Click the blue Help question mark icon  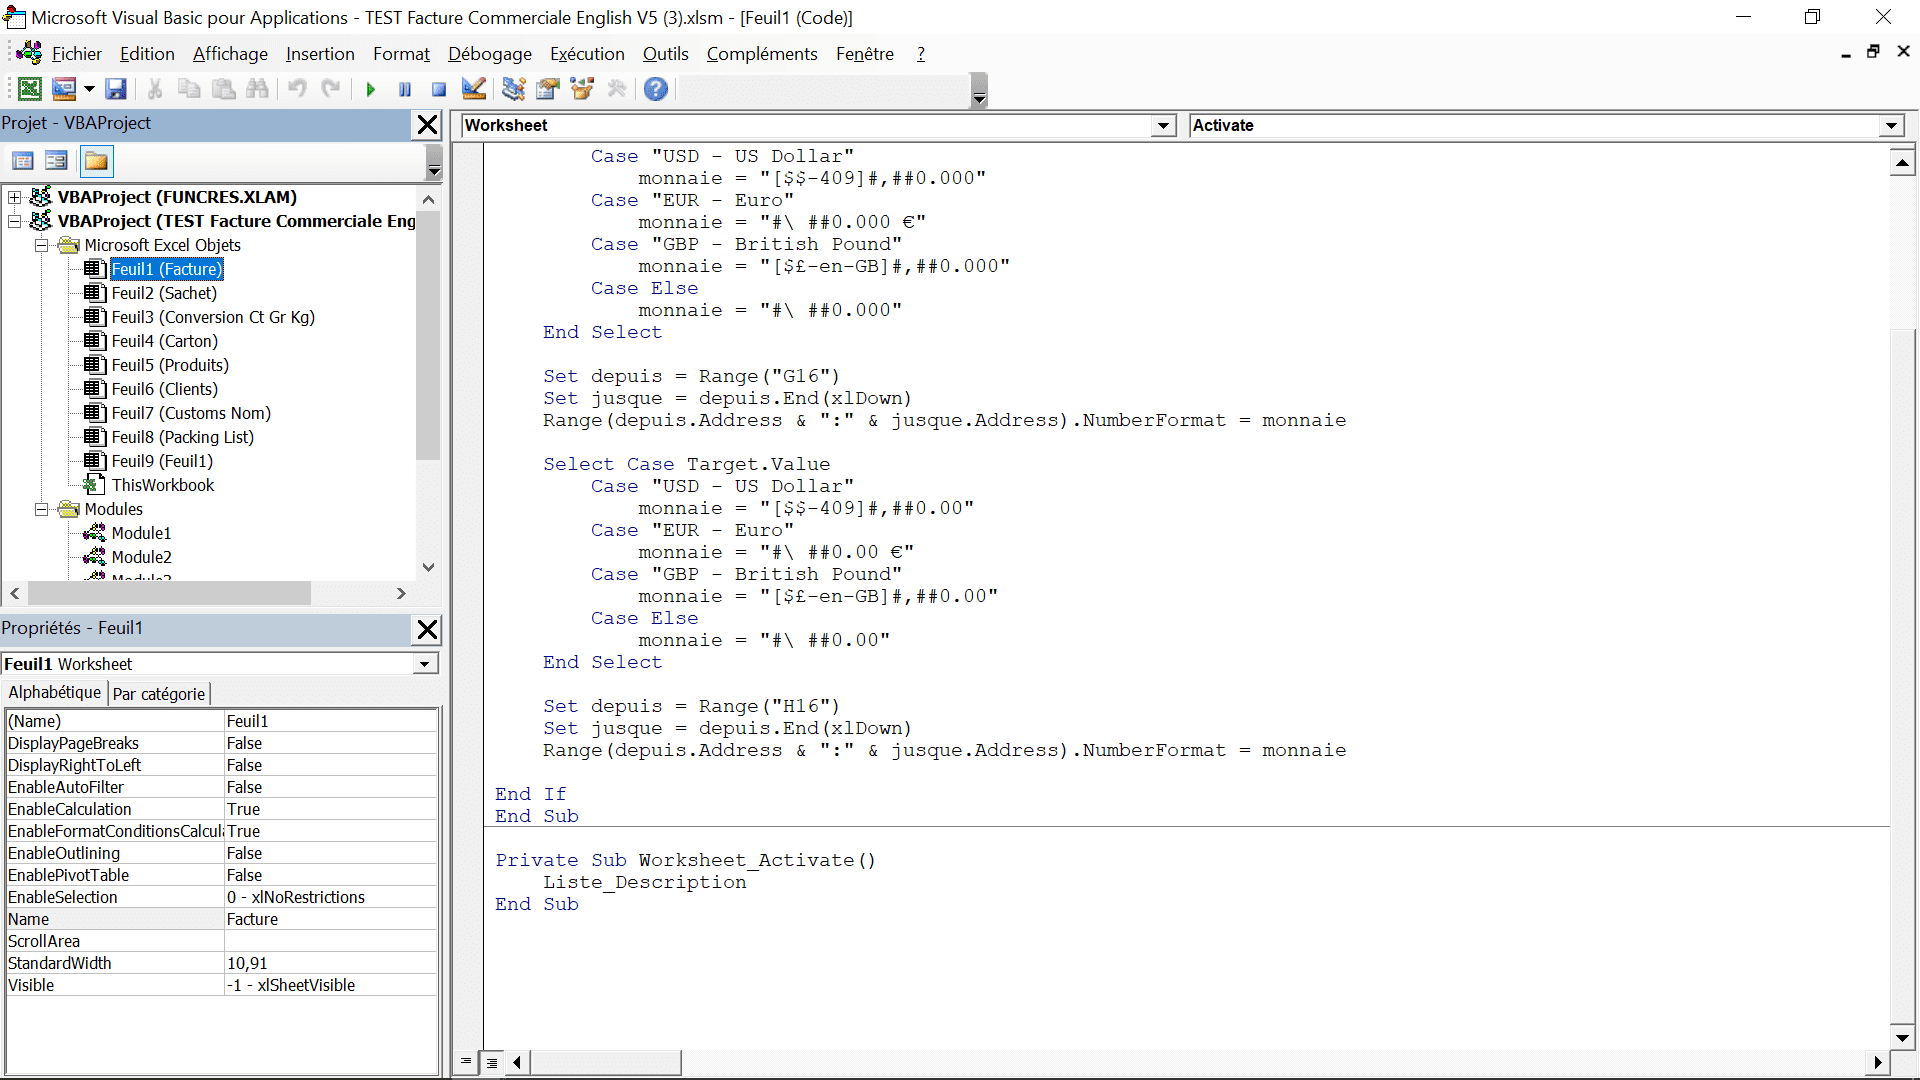656,89
